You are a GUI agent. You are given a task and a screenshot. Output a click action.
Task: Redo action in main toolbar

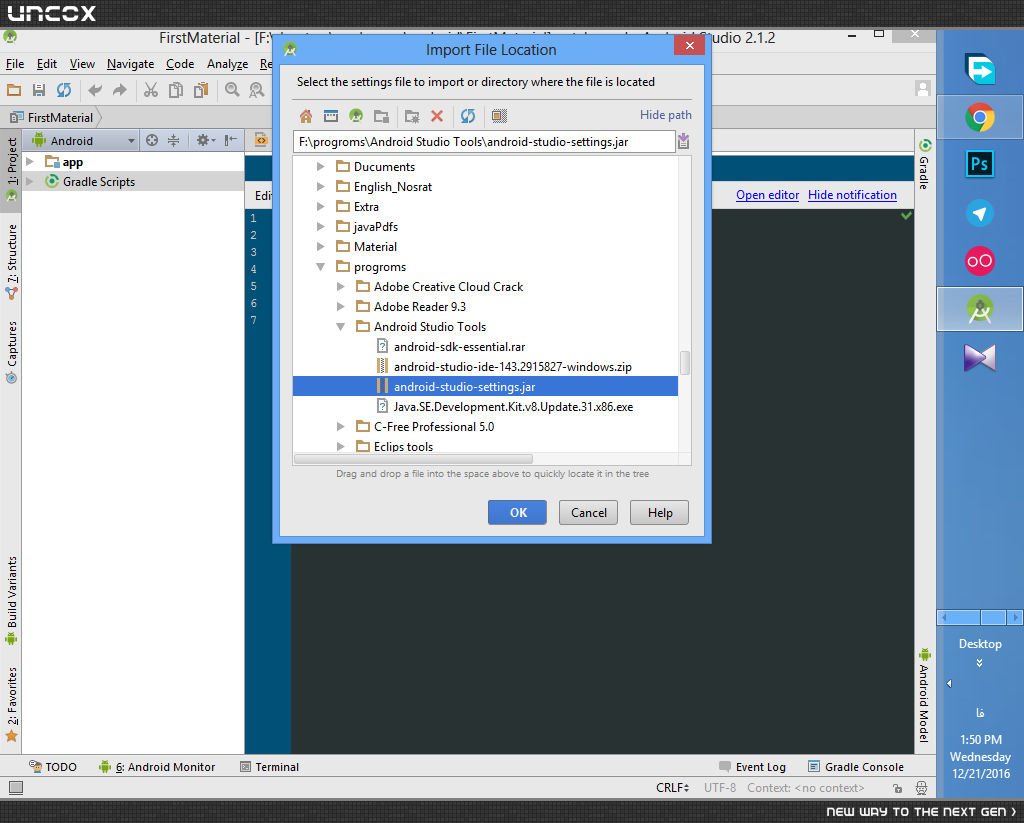[120, 90]
